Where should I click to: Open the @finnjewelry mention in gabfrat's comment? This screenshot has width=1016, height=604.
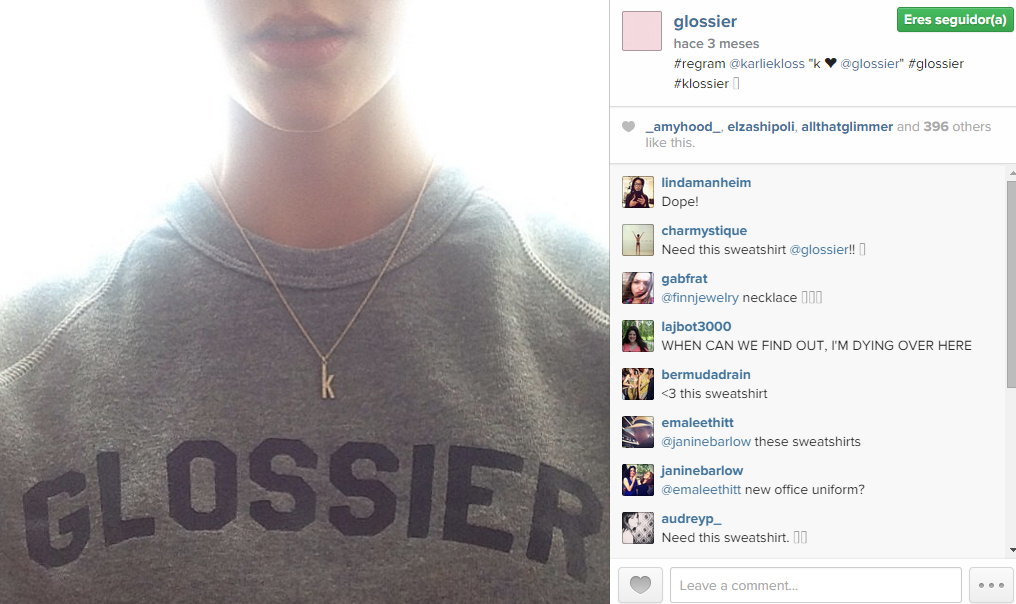[700, 297]
